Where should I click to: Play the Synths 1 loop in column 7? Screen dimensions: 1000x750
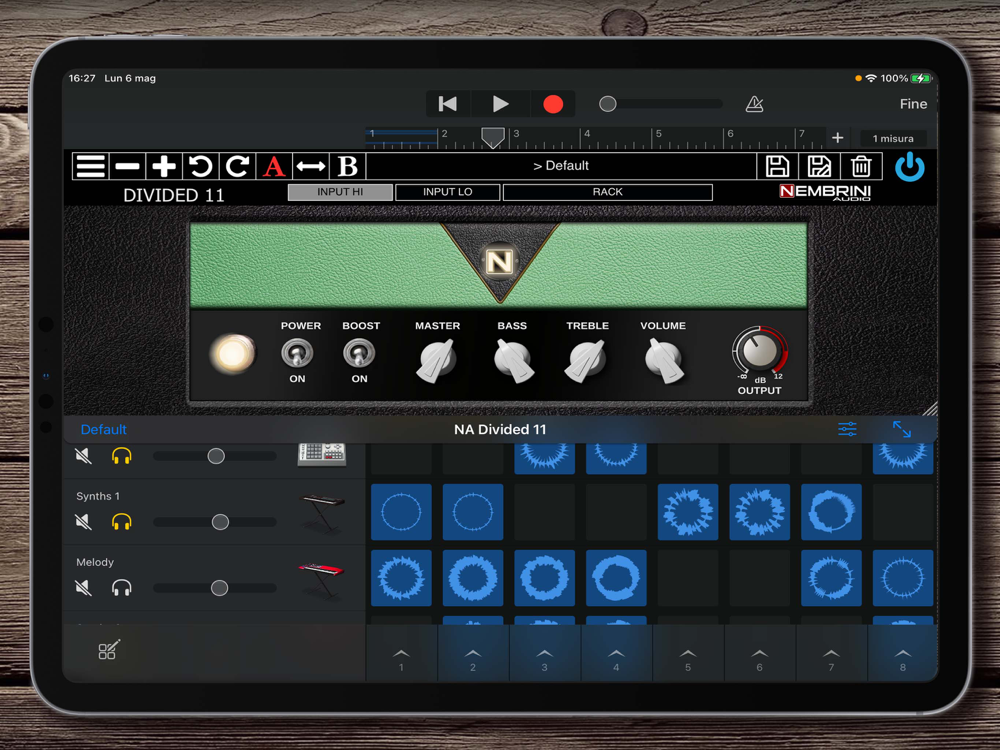tap(831, 512)
